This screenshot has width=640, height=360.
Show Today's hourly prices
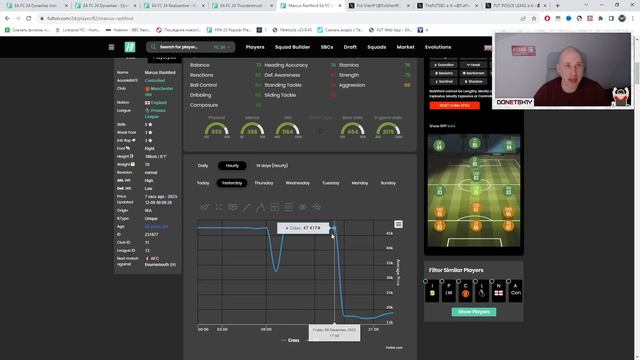pyautogui.click(x=203, y=183)
